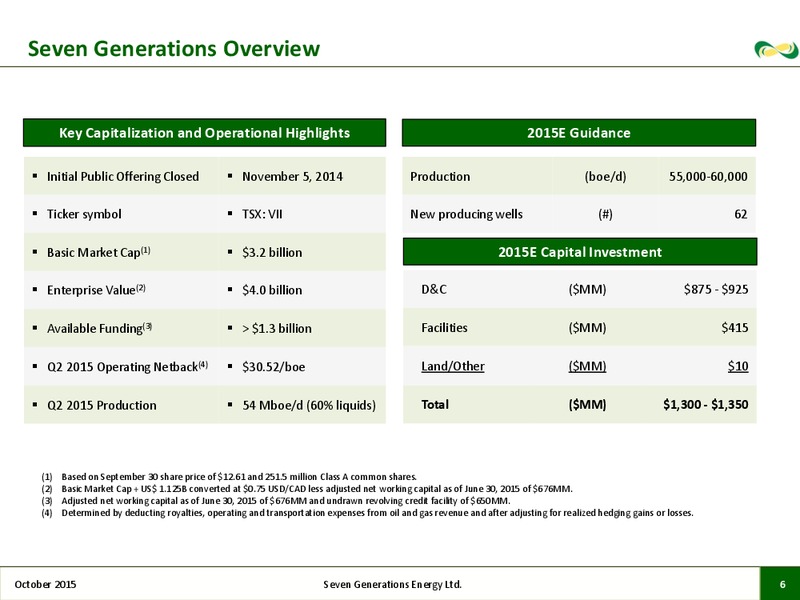Click the 'Q2 2015 Production' label
This screenshot has width=800, height=600.
(102, 405)
